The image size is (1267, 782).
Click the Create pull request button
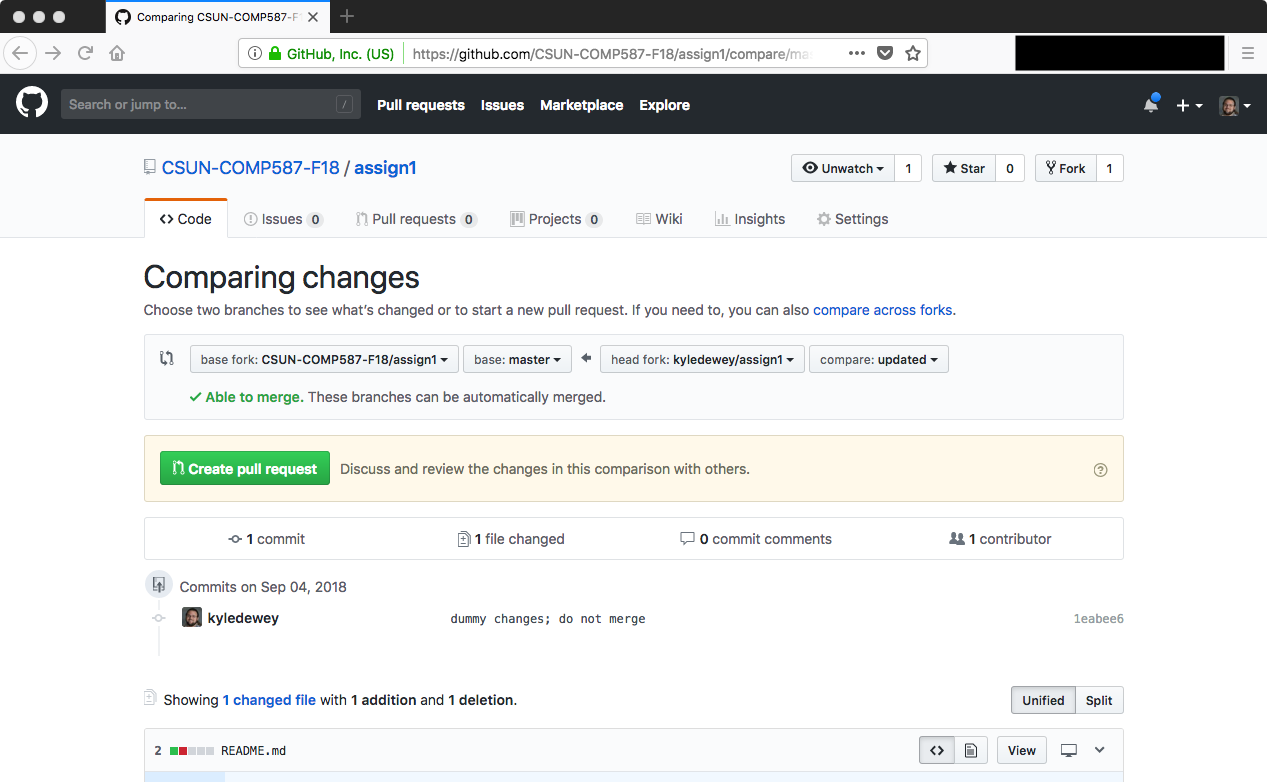[245, 468]
